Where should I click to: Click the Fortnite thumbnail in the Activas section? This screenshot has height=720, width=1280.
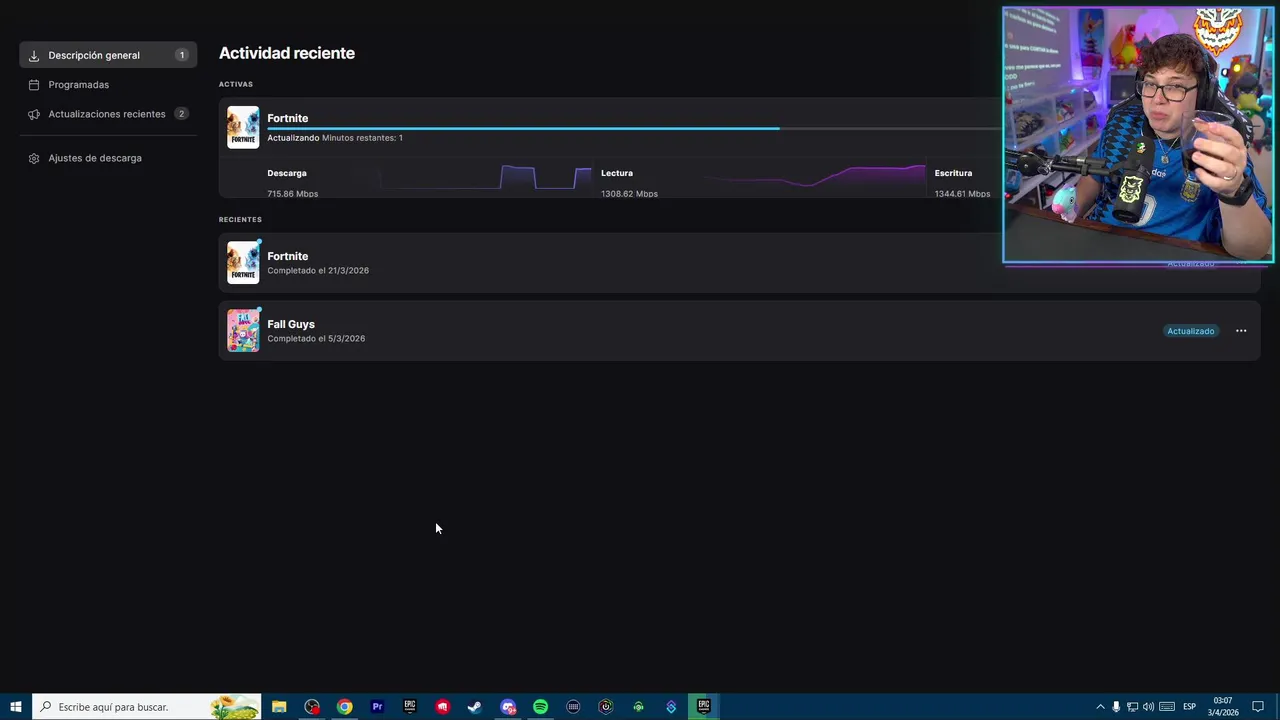click(243, 127)
